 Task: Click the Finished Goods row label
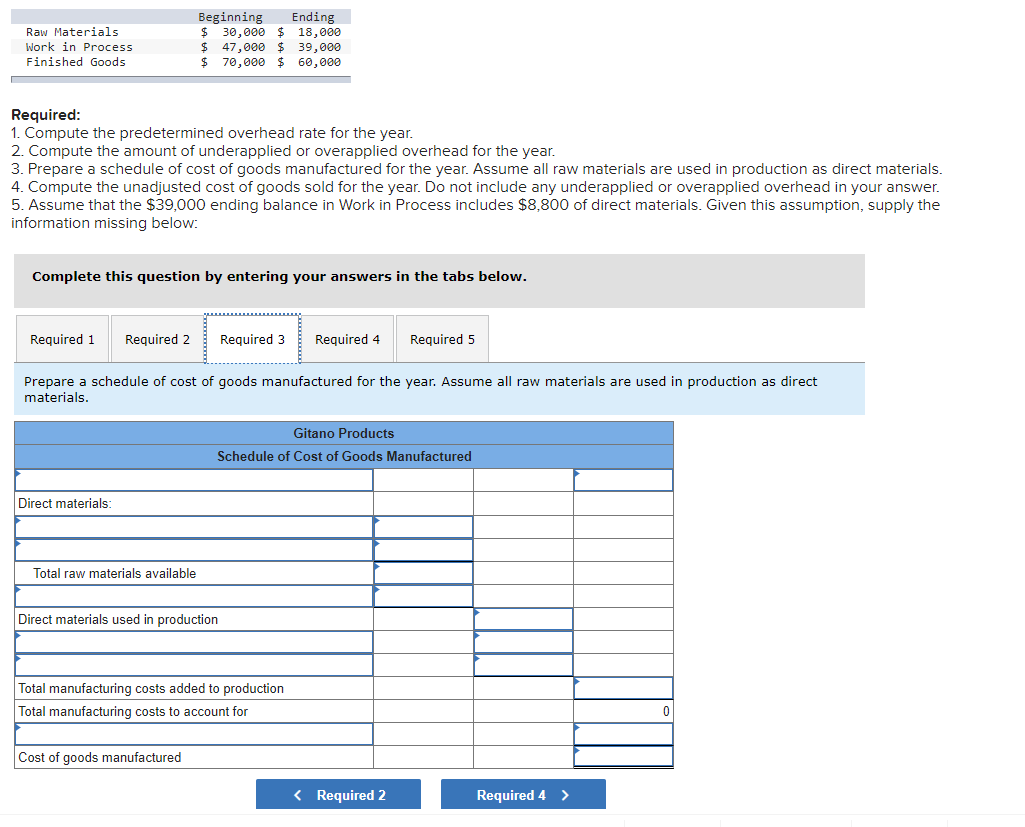pyautogui.click(x=76, y=62)
